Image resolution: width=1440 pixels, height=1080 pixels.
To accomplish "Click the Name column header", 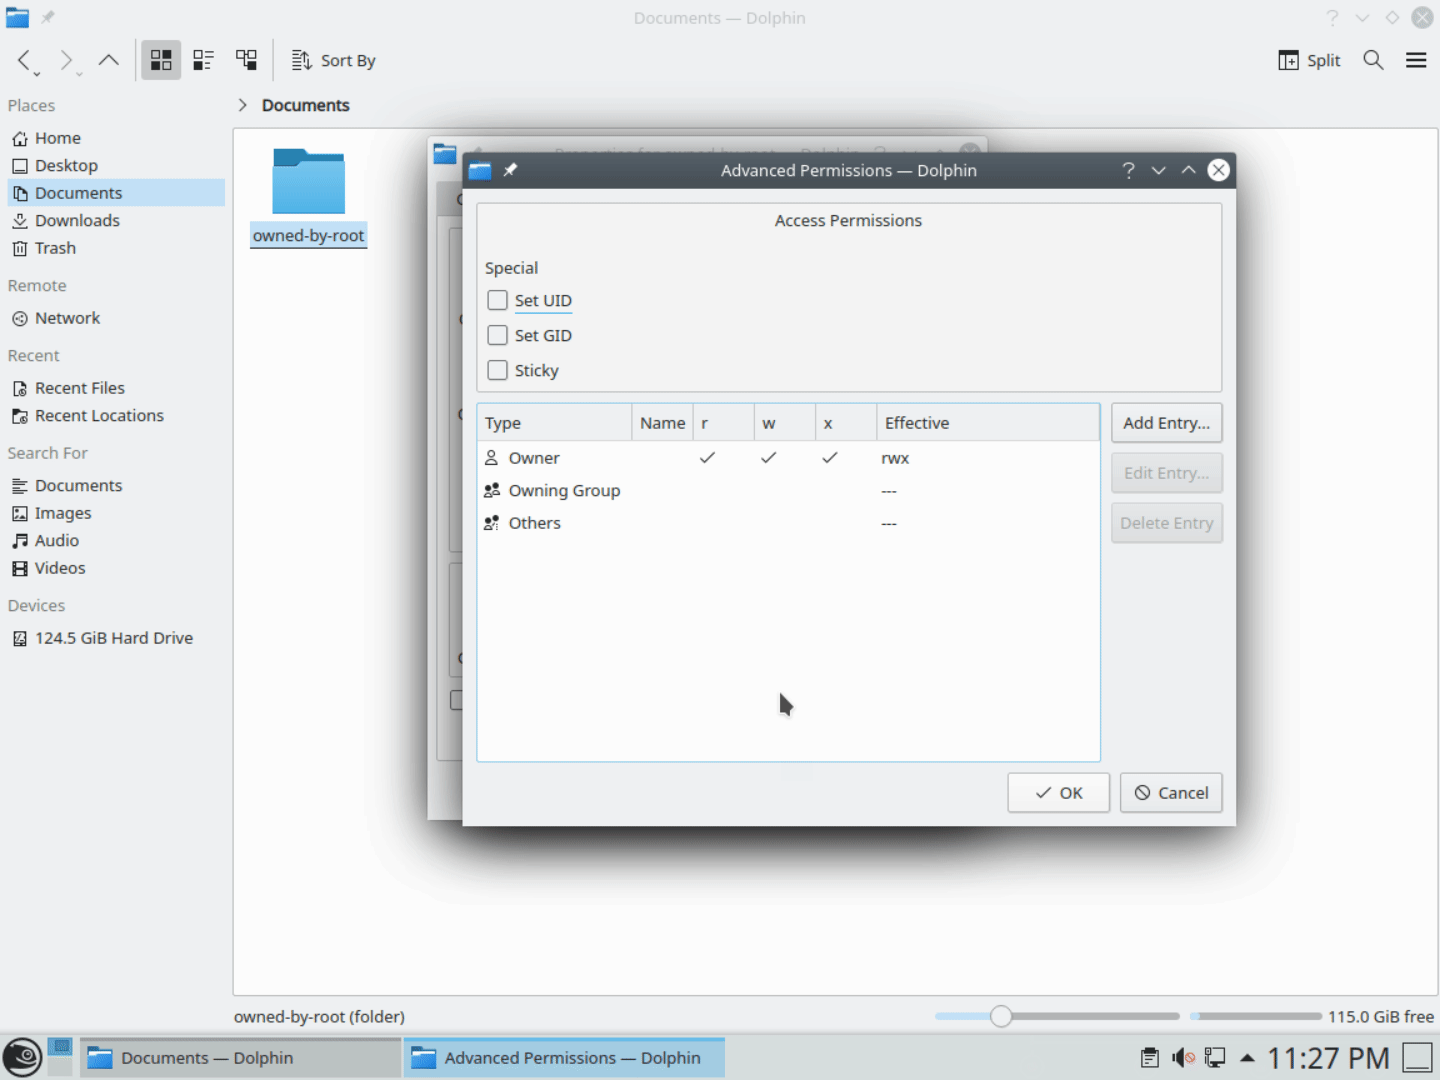I will [x=662, y=423].
